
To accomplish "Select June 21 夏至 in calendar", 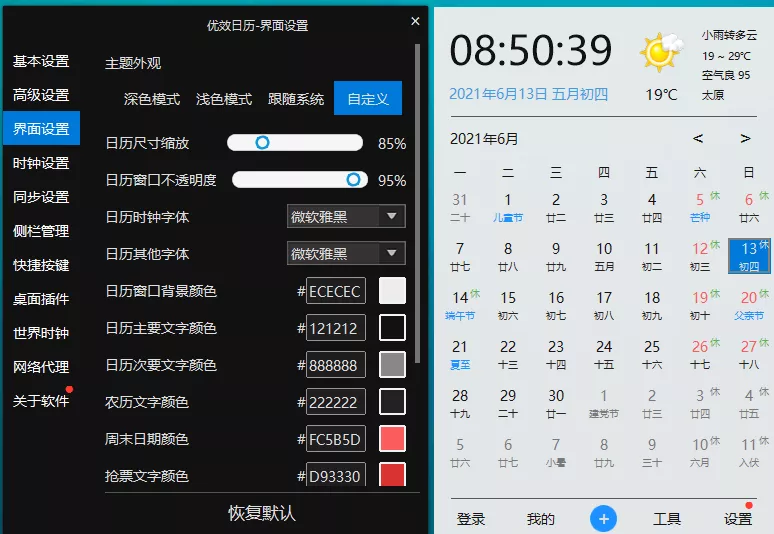I will click(460, 354).
